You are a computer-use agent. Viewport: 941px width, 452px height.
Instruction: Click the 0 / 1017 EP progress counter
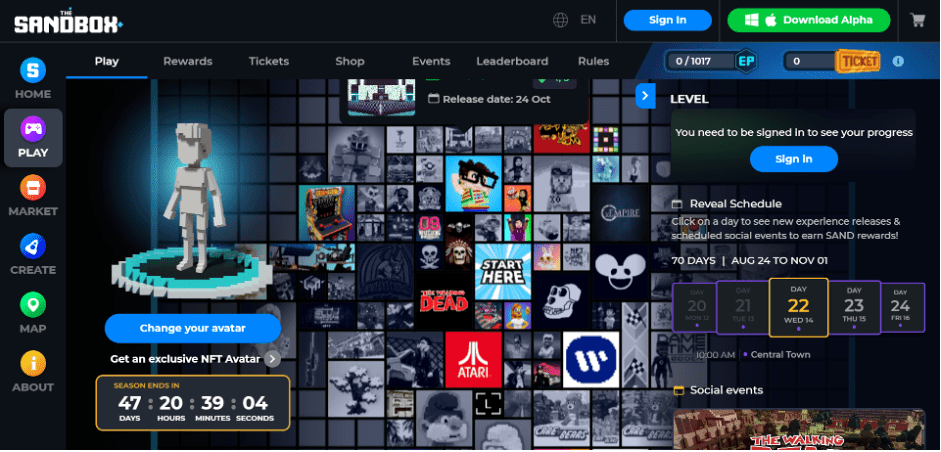tap(700, 61)
